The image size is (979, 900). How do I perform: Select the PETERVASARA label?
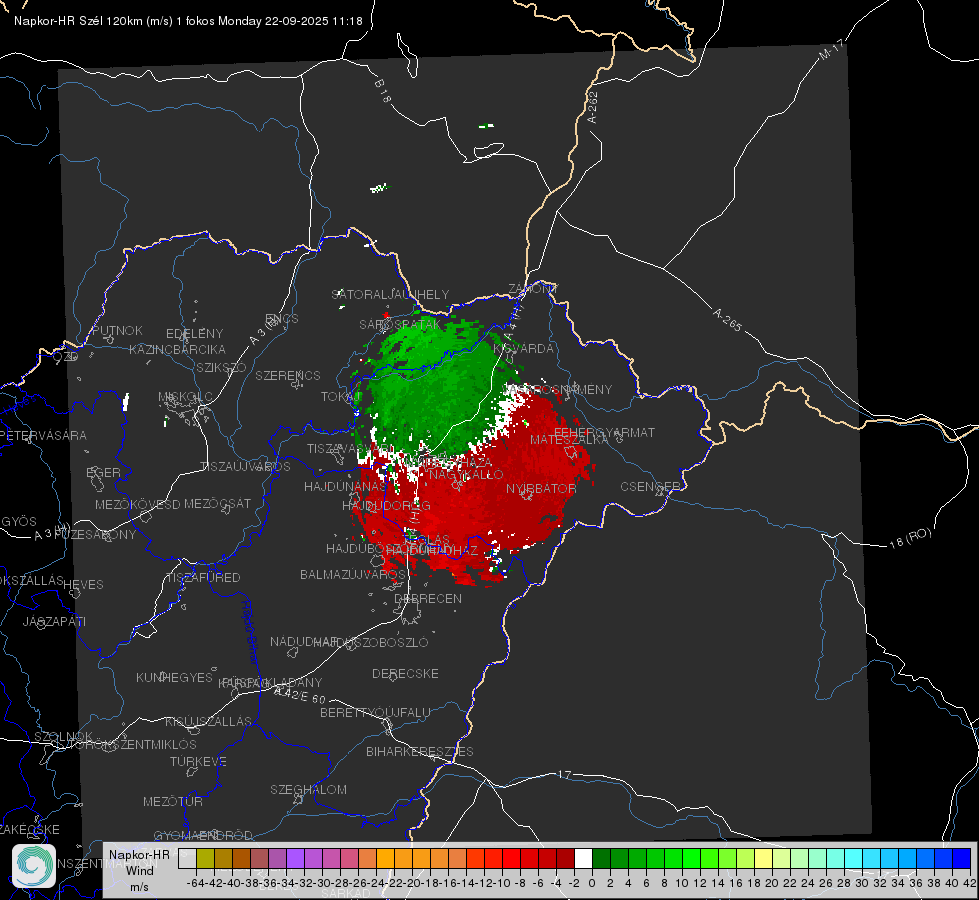pos(43,435)
